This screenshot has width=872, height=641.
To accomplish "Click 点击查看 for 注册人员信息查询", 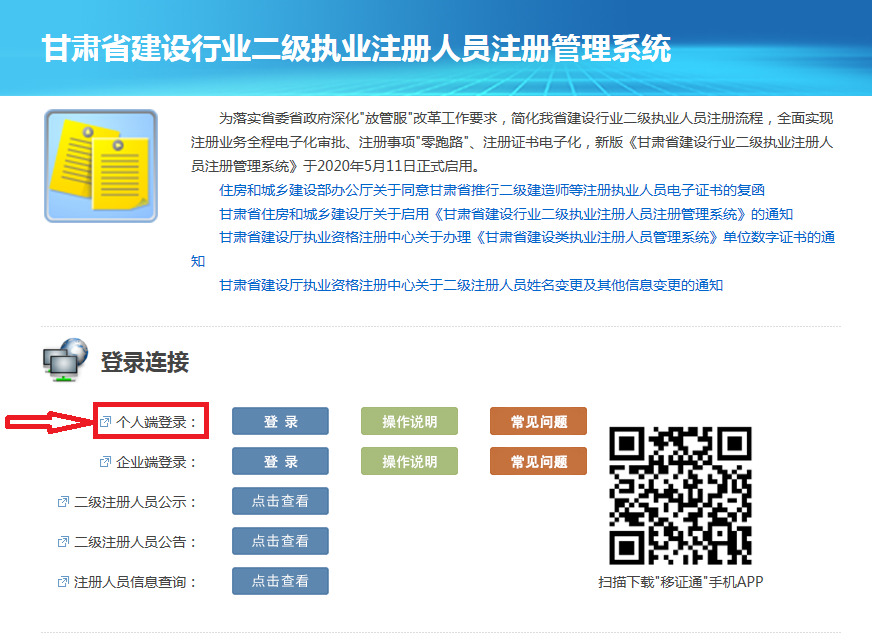I will [x=280, y=581].
